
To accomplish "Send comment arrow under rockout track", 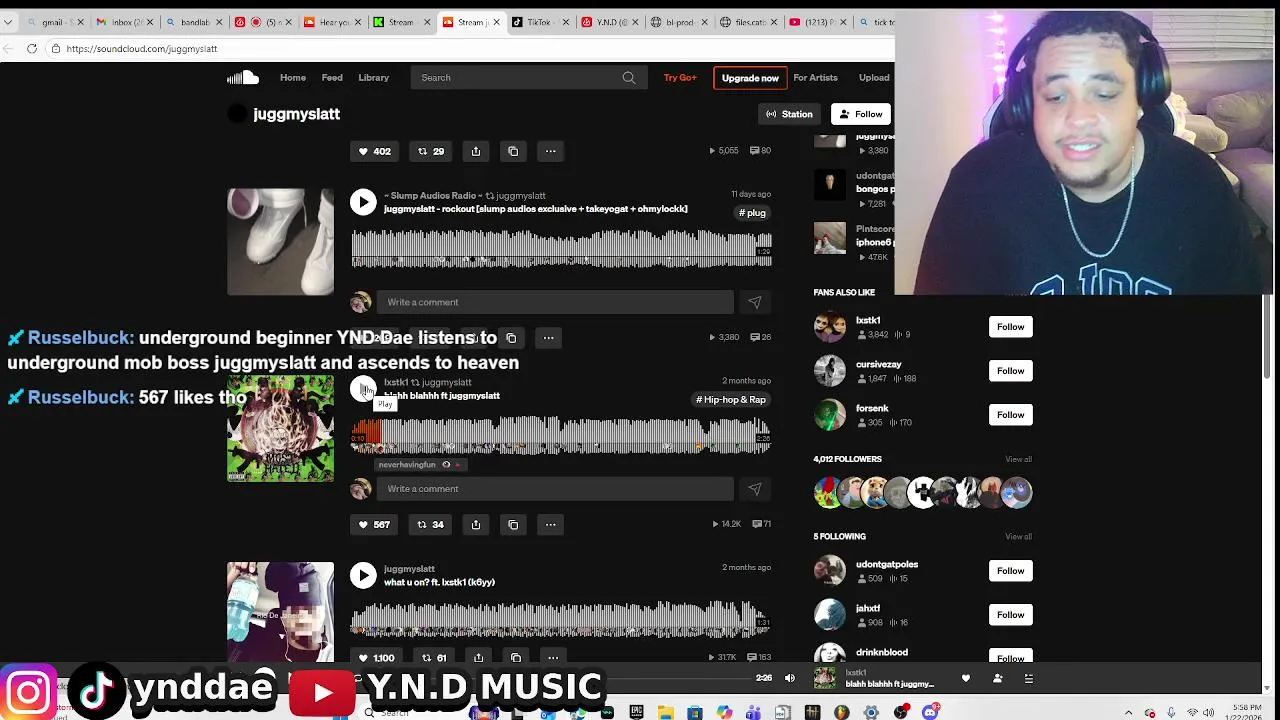I will click(x=754, y=302).
